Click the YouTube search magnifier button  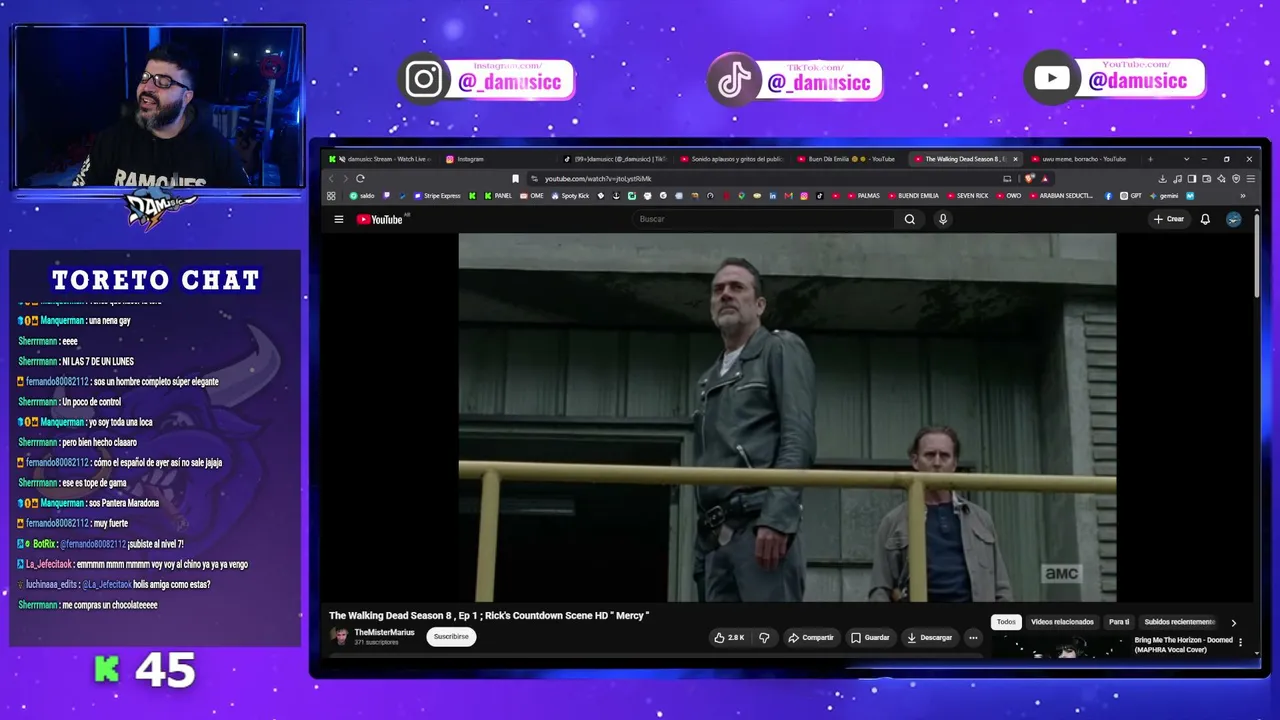[x=909, y=219]
